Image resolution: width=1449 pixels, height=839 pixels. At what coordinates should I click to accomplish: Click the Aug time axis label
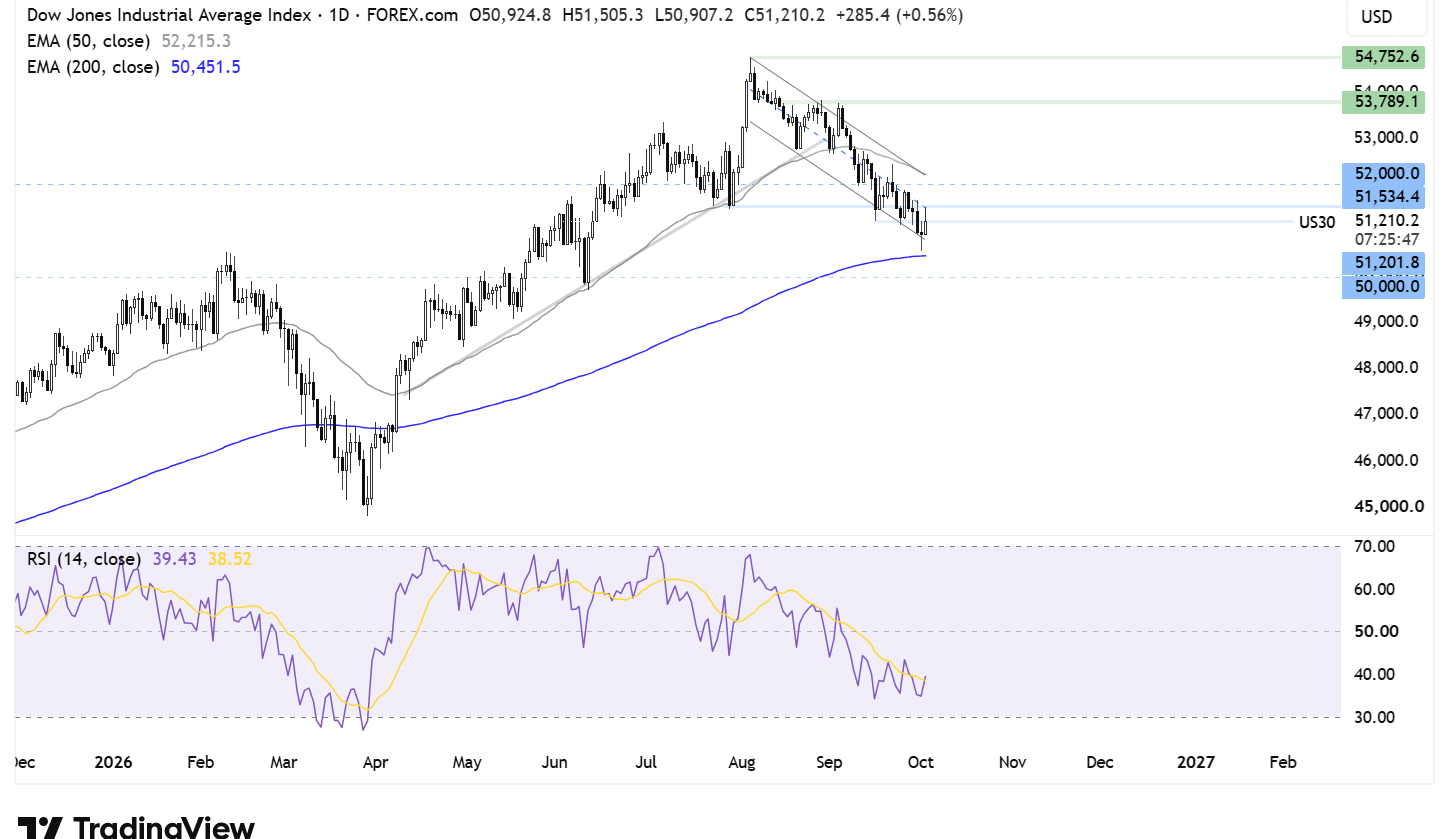tap(741, 762)
